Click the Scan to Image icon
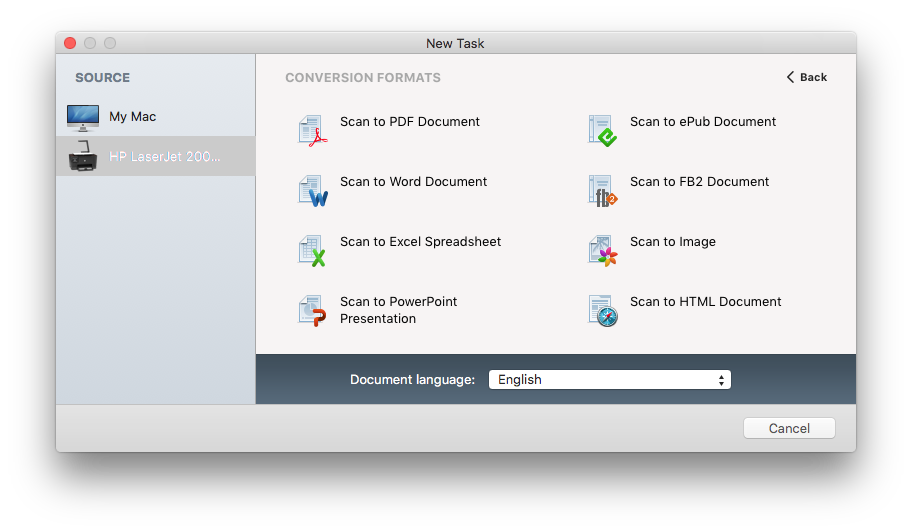 (x=603, y=251)
